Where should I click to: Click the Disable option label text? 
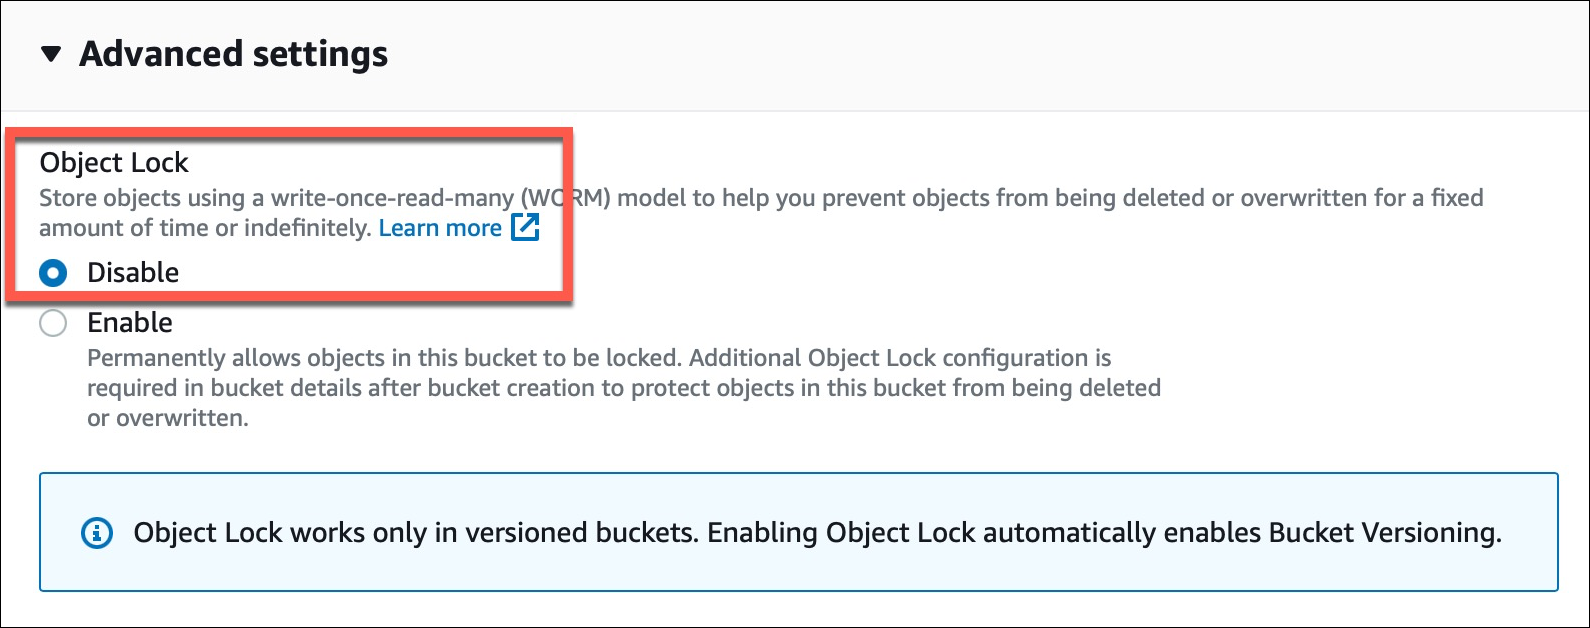[x=133, y=272]
